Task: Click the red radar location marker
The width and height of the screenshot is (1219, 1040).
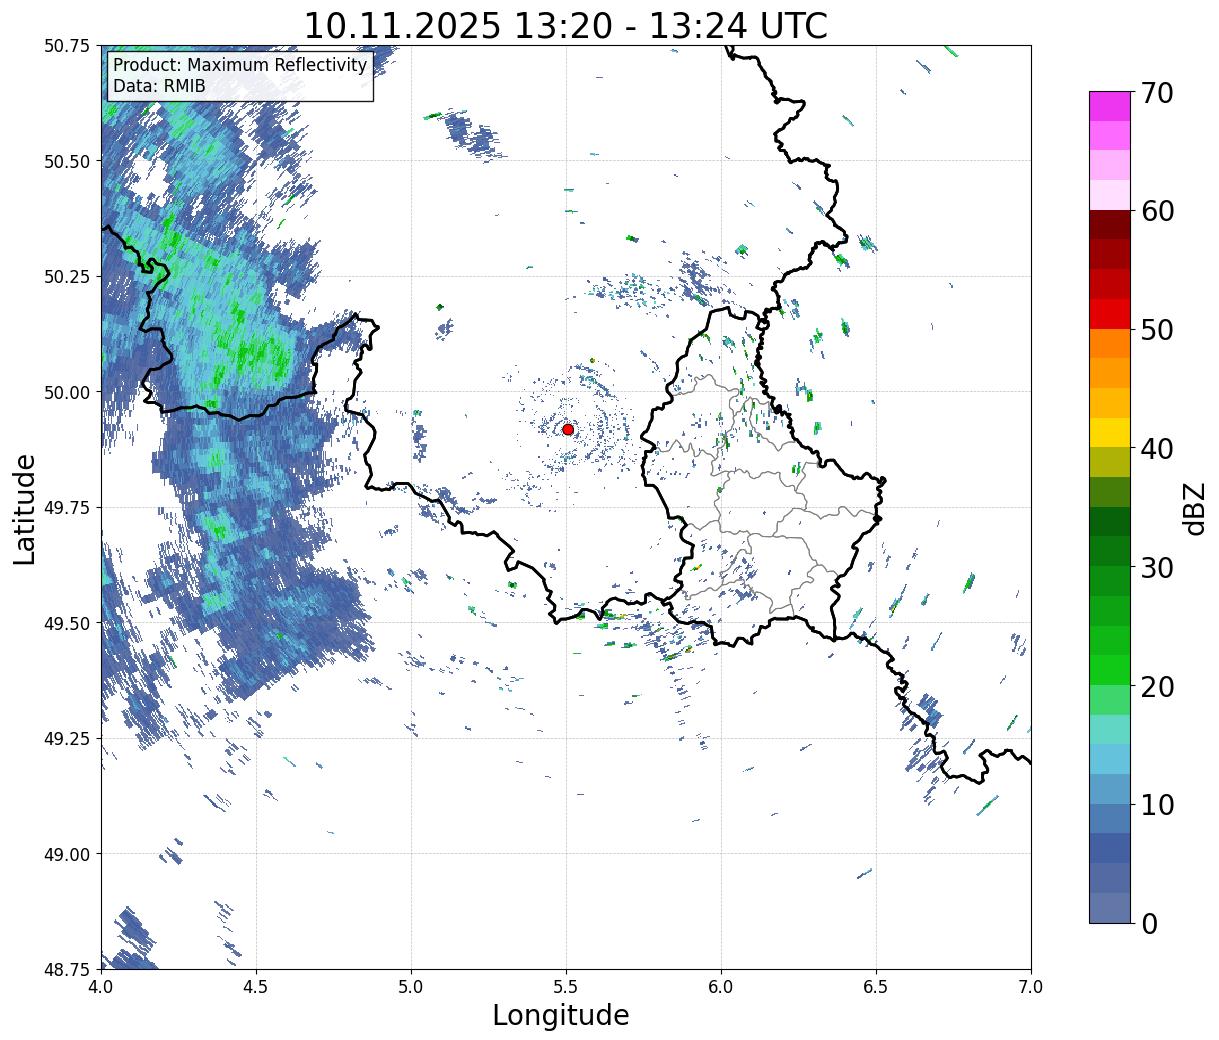Action: click(568, 429)
